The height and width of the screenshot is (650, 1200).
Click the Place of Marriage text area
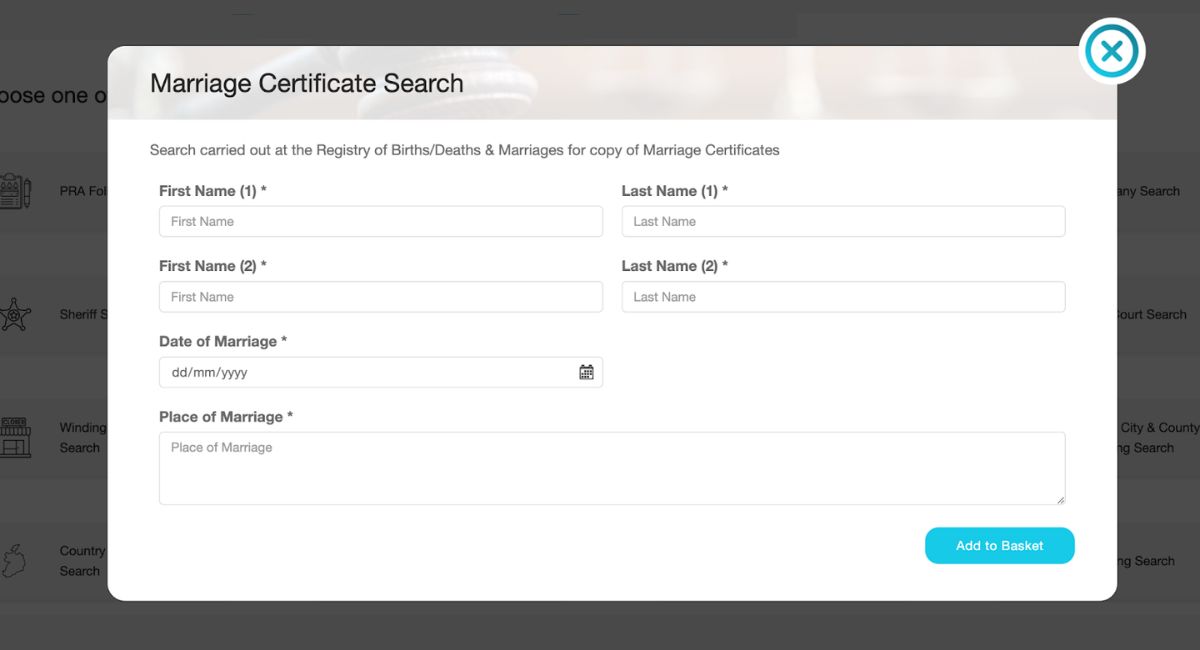pos(612,468)
